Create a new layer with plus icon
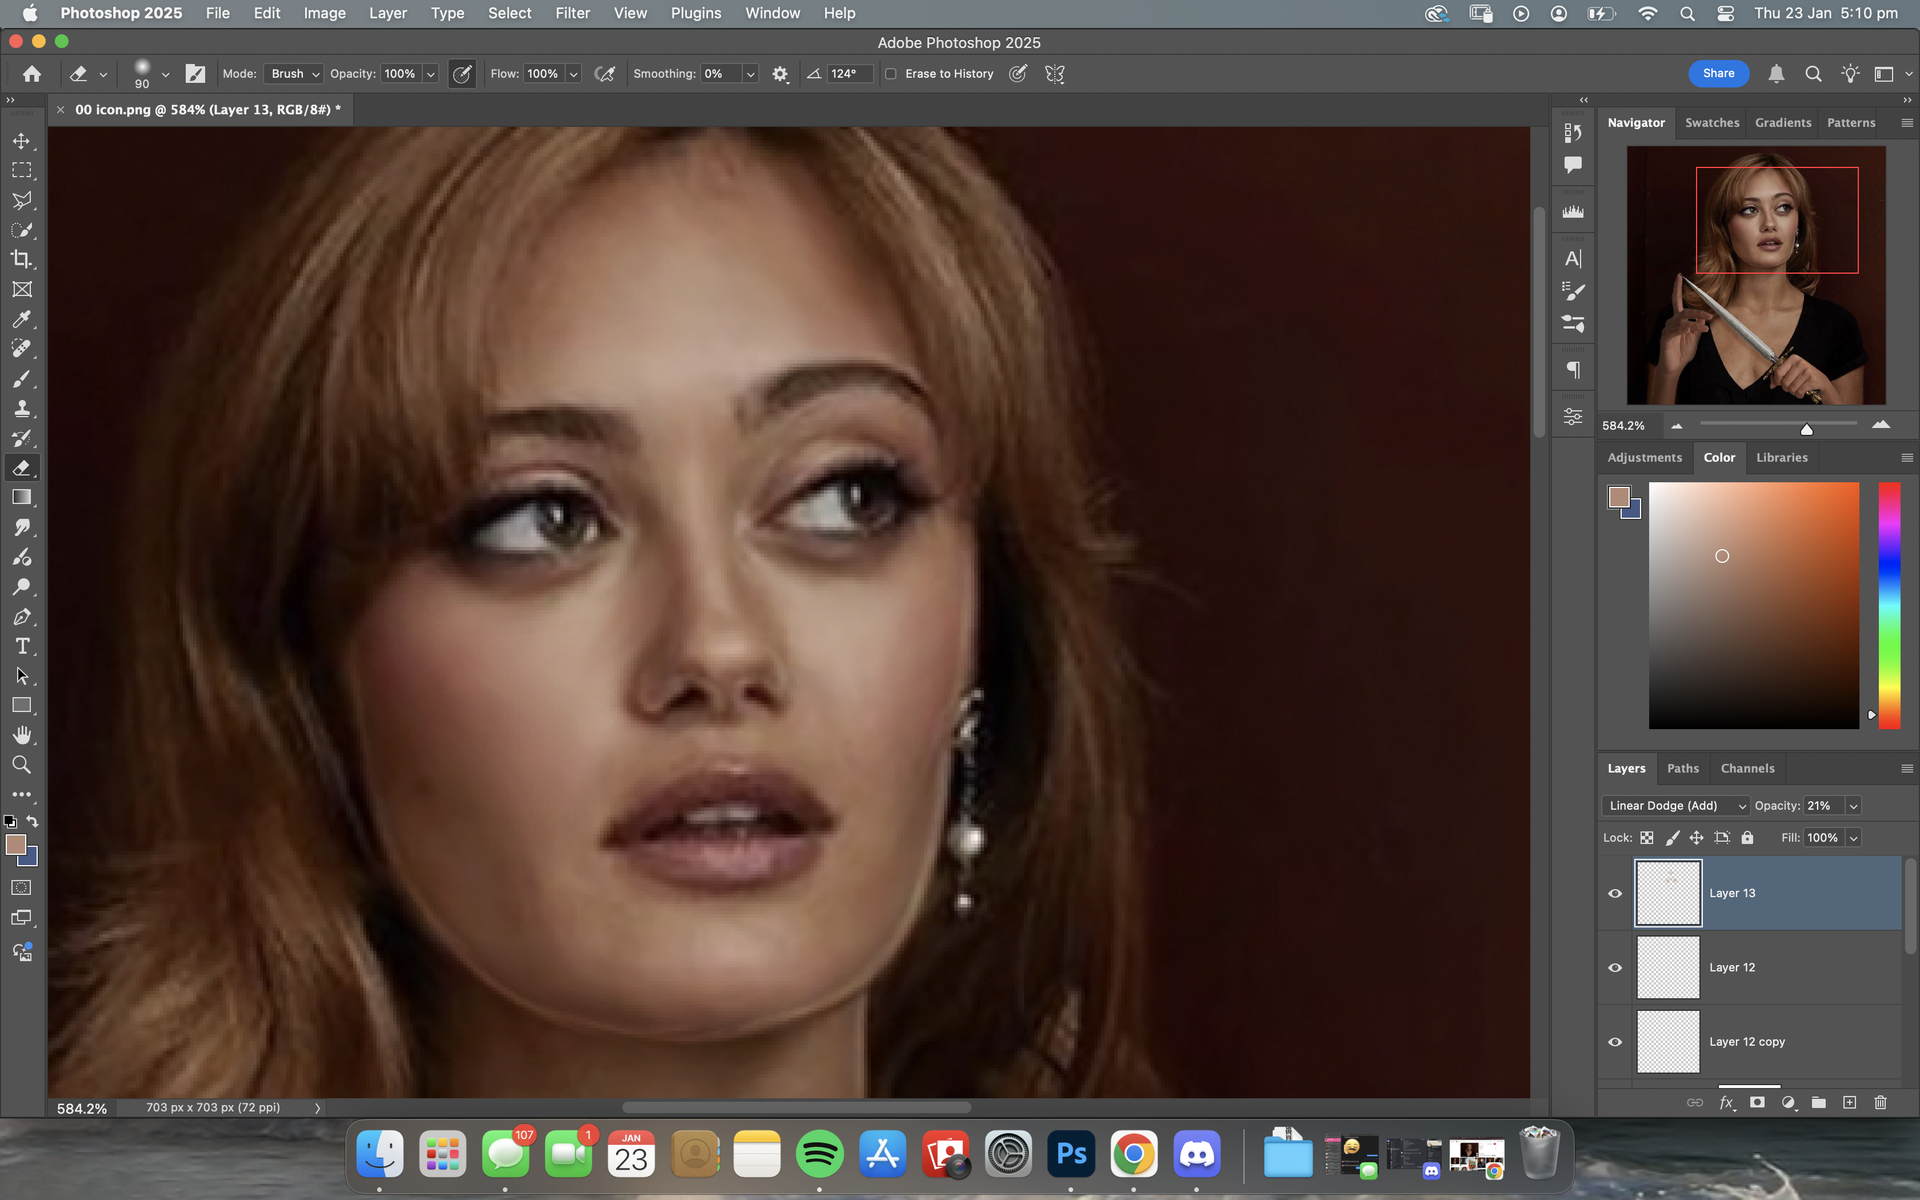The height and width of the screenshot is (1200, 1920). pyautogui.click(x=1849, y=1102)
